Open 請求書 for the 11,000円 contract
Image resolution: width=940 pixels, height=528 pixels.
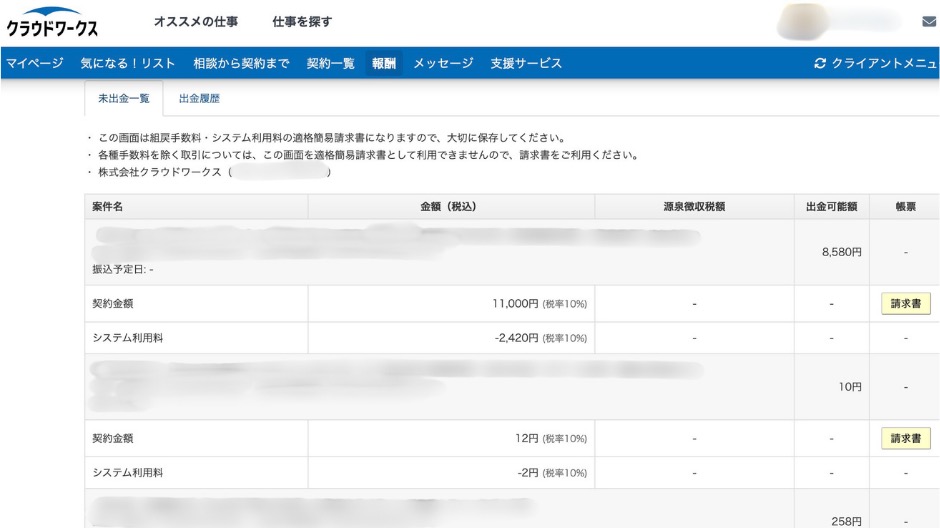(x=905, y=304)
